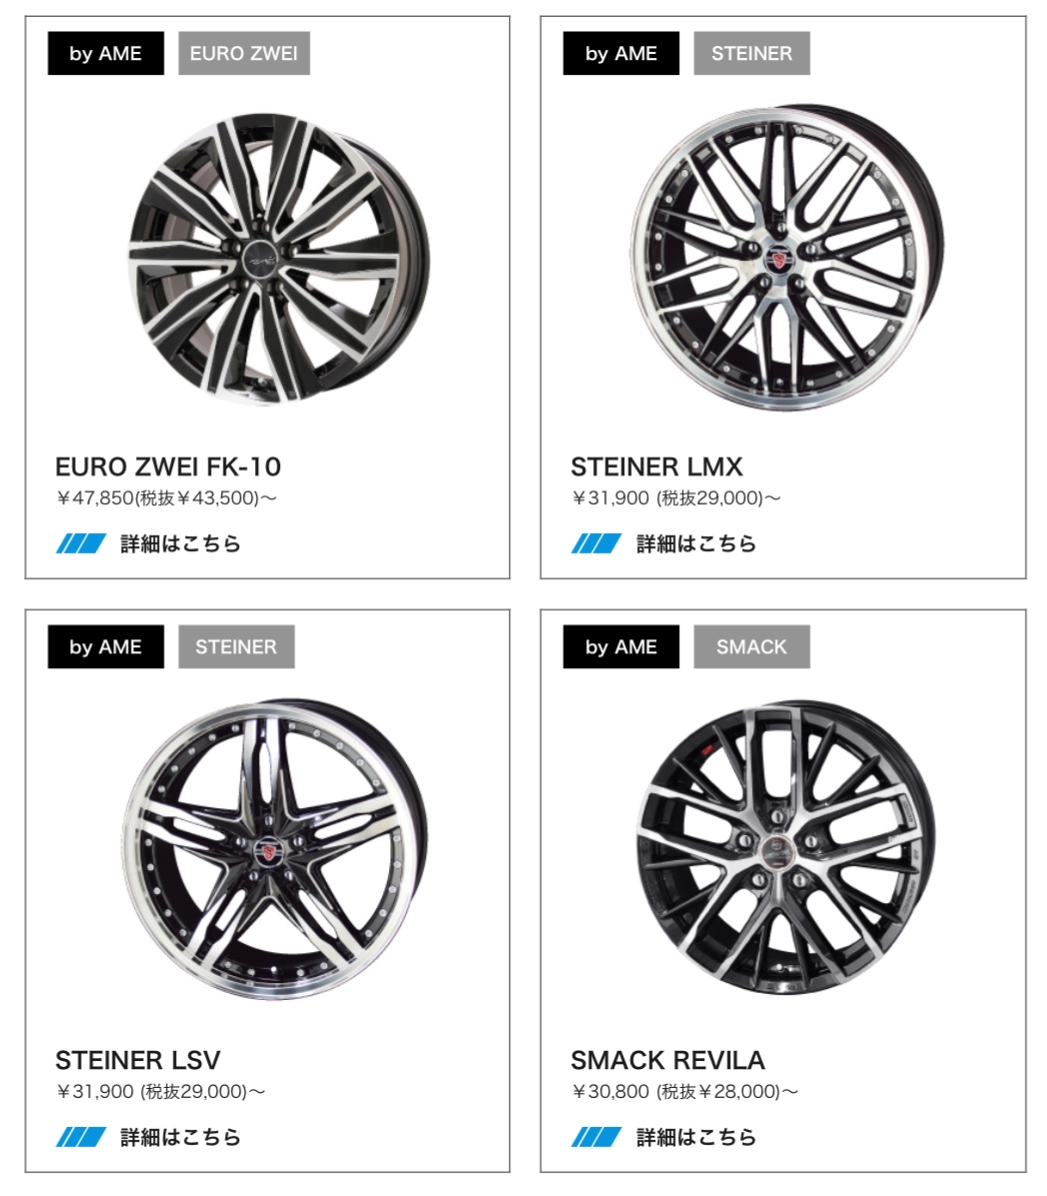
Task: Open the EURO ZWEI FK-10 wheel image
Action: tap(278, 258)
